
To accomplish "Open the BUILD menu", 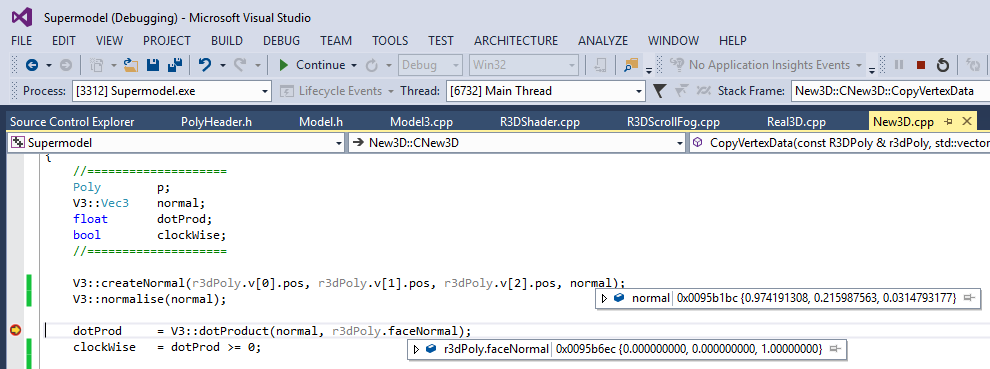I will 227,40.
